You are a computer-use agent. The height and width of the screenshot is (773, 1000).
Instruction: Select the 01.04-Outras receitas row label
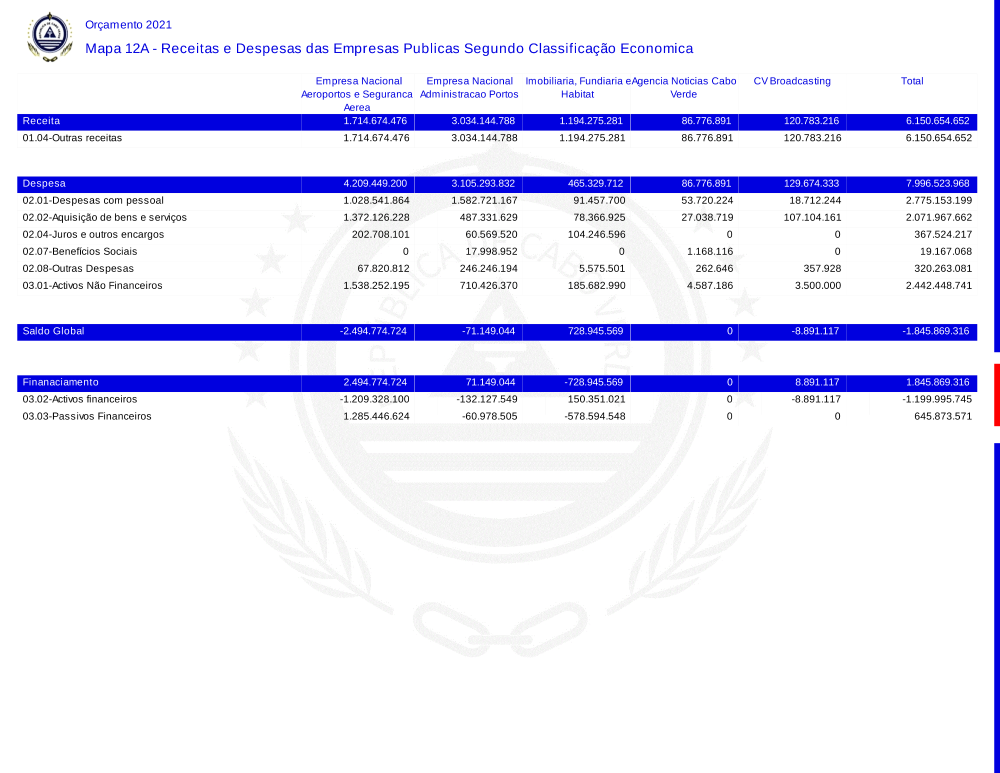(72, 138)
